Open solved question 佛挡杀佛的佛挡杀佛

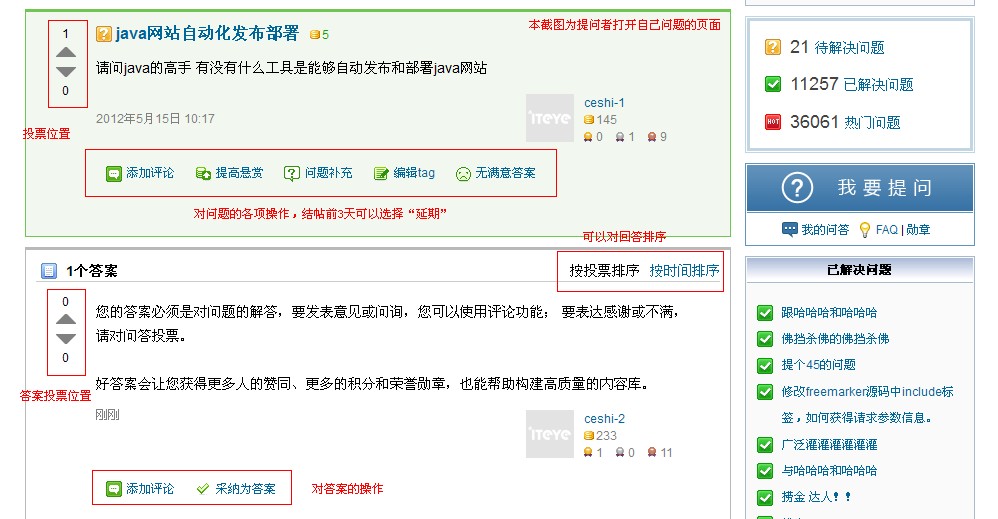(835, 339)
